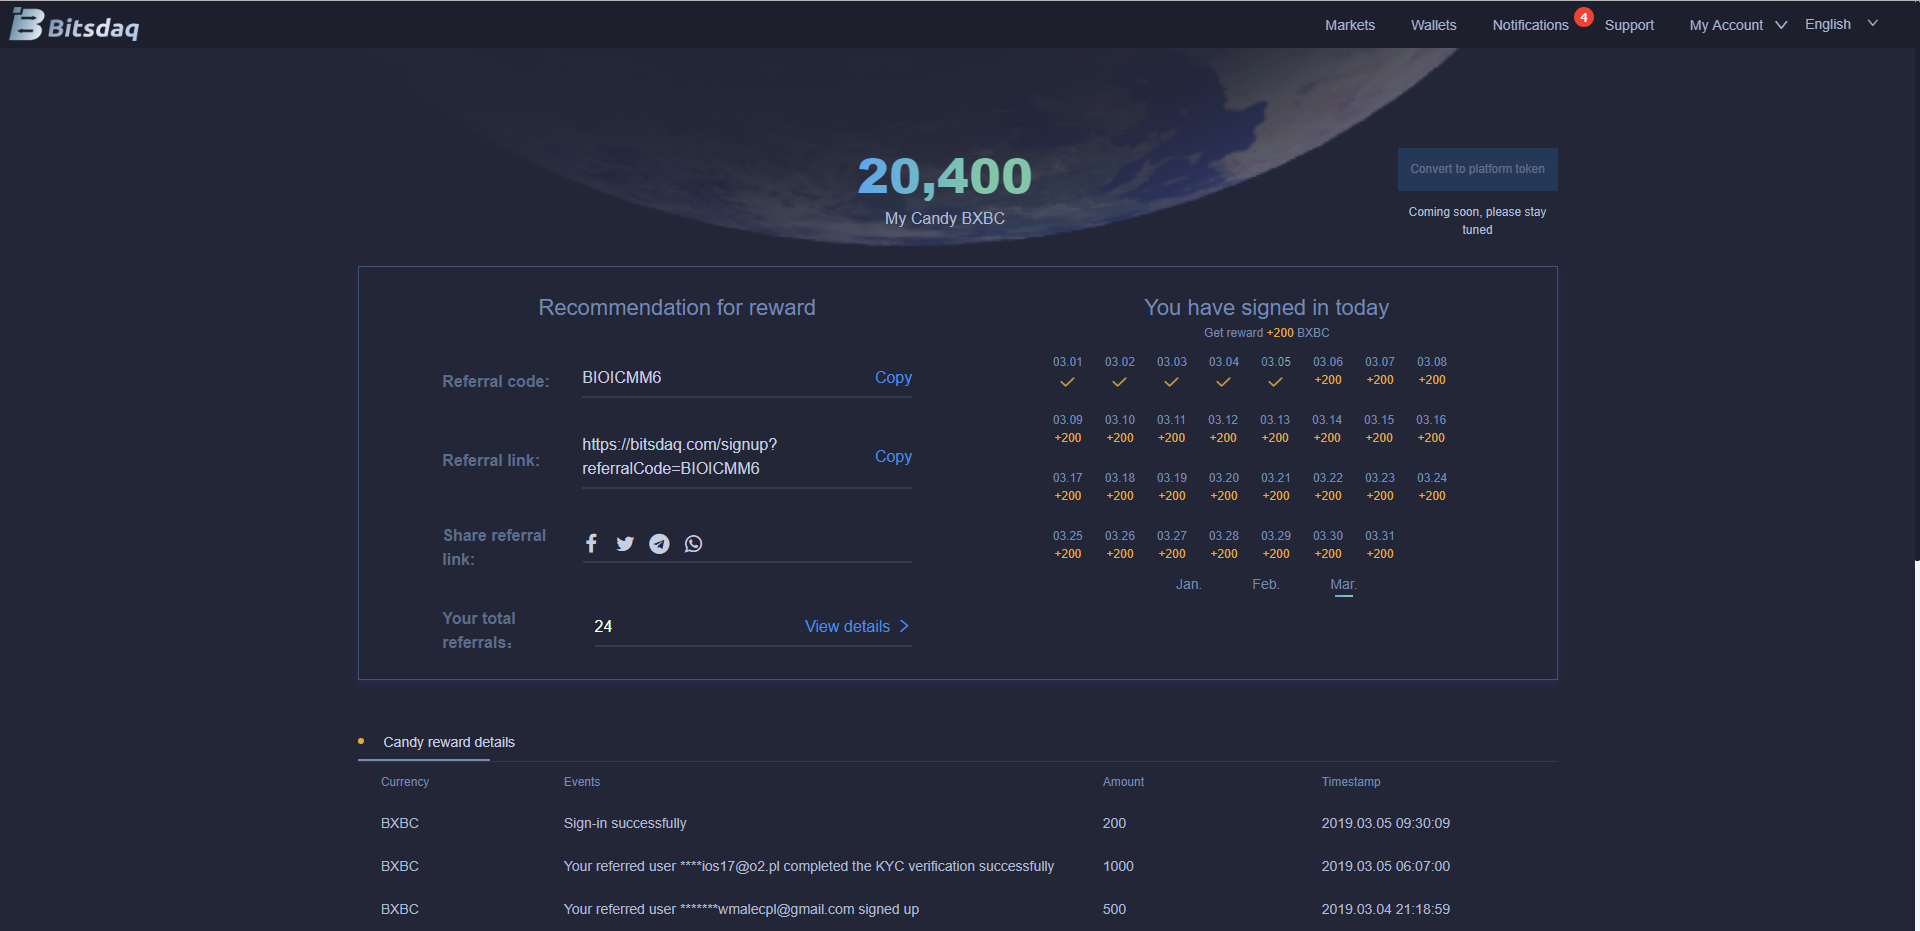Image resolution: width=1920 pixels, height=931 pixels.
Task: Click the 03.06 calendar day
Action: point(1328,371)
